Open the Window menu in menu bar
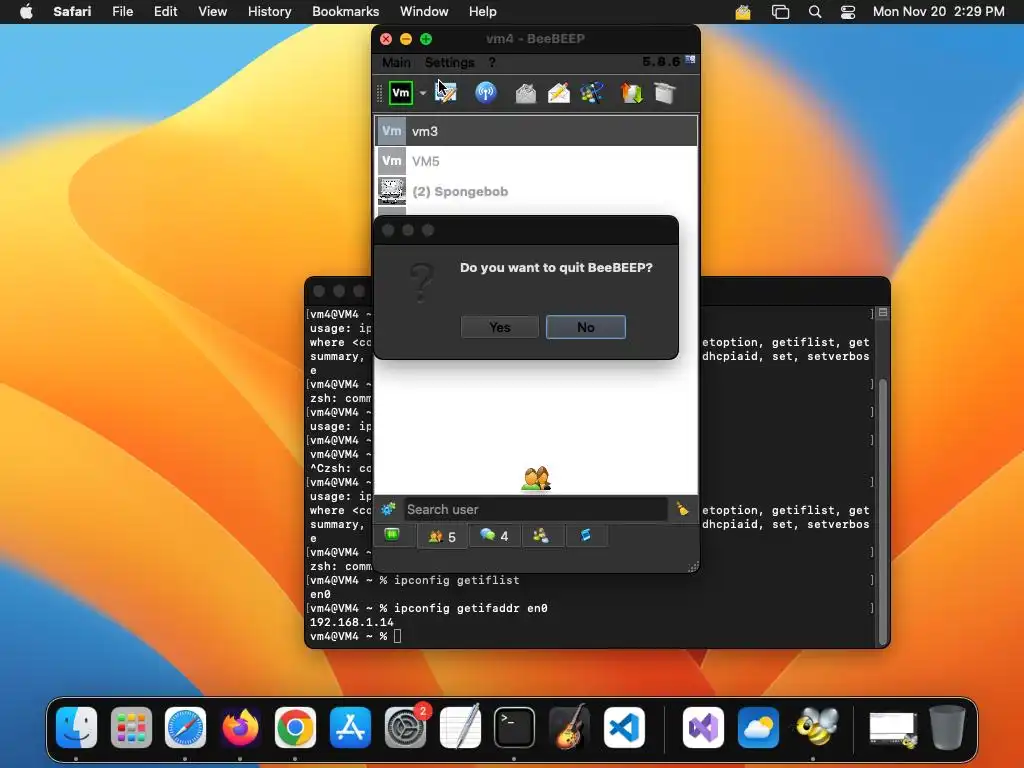Viewport: 1024px width, 768px height. [424, 12]
